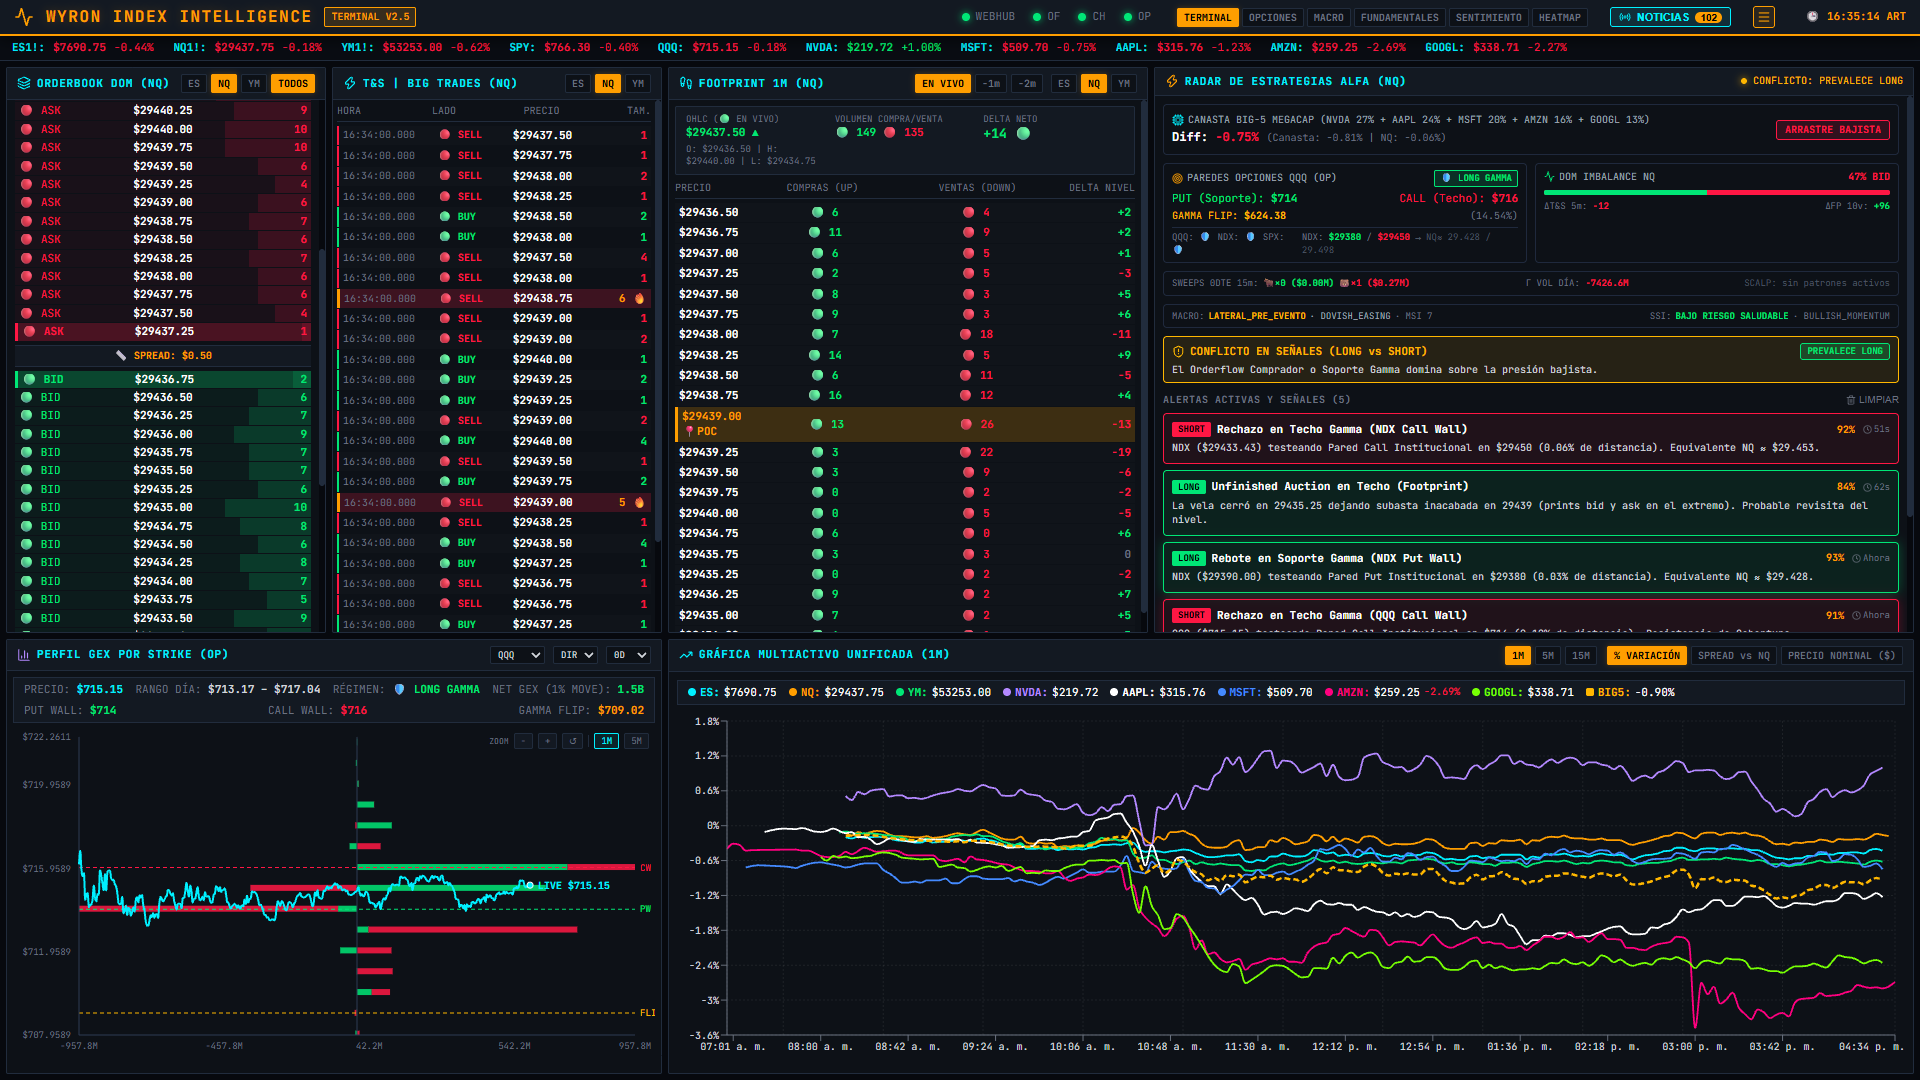Click the broadcast icon in Noticias button
Viewport: 1920px width, 1080px height.
pos(1625,18)
